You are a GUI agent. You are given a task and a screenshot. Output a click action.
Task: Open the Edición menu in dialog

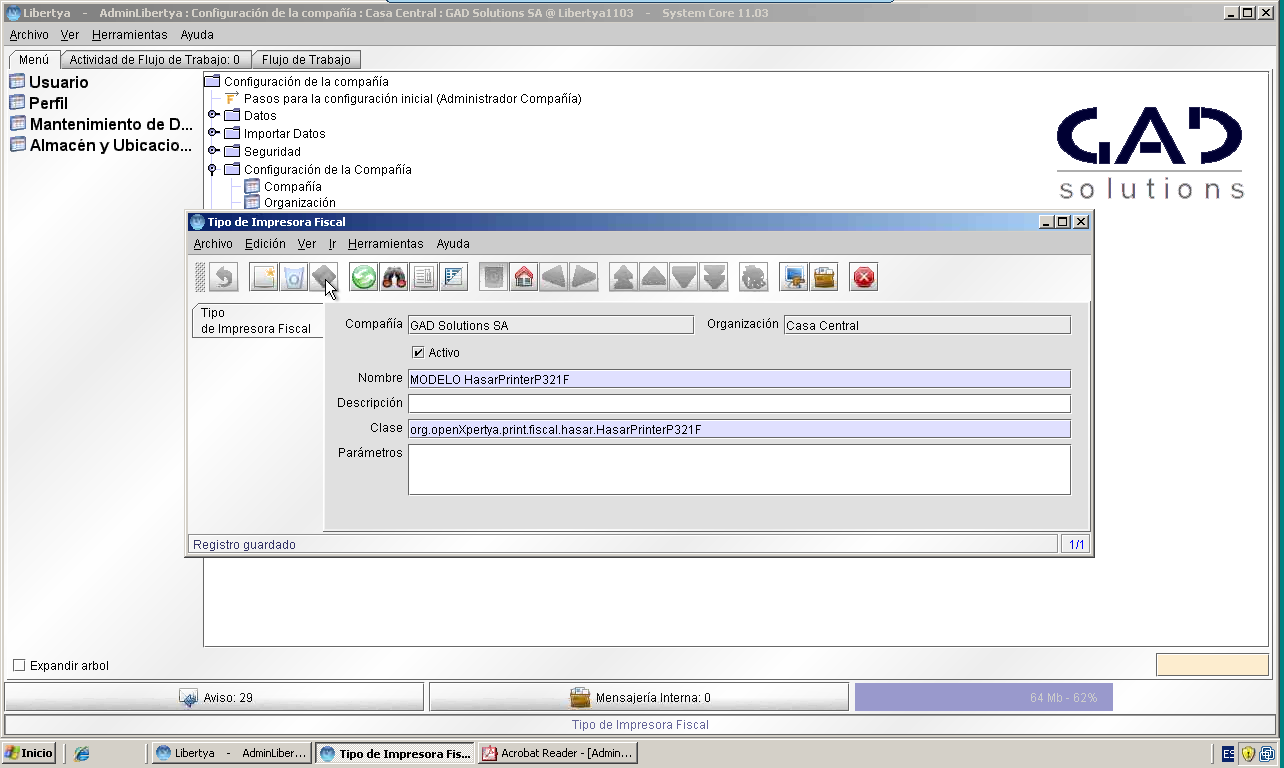click(265, 244)
